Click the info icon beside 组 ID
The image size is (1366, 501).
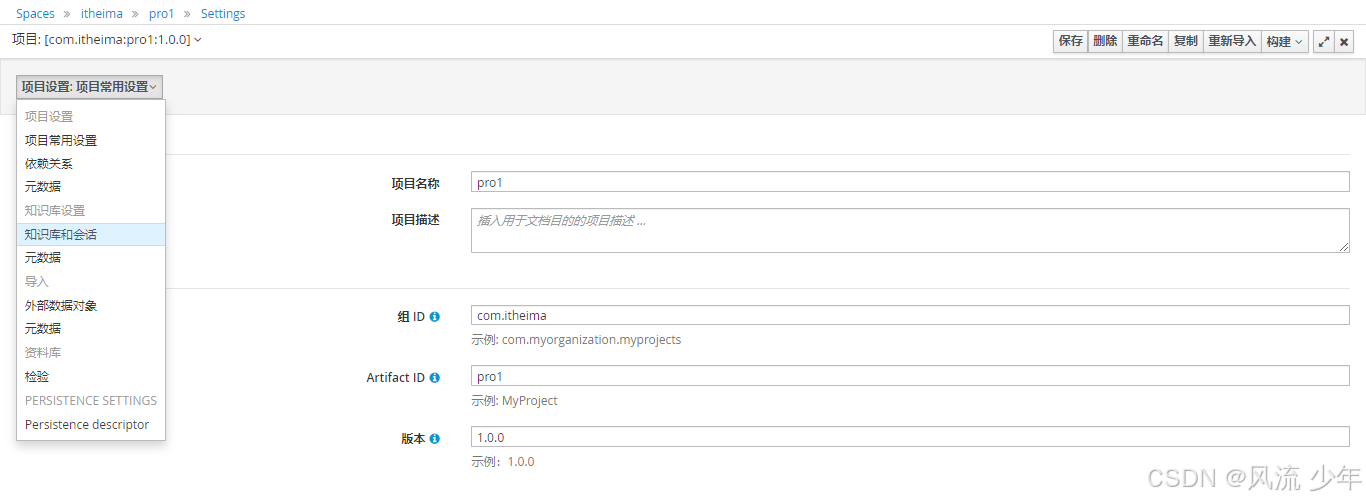[435, 317]
